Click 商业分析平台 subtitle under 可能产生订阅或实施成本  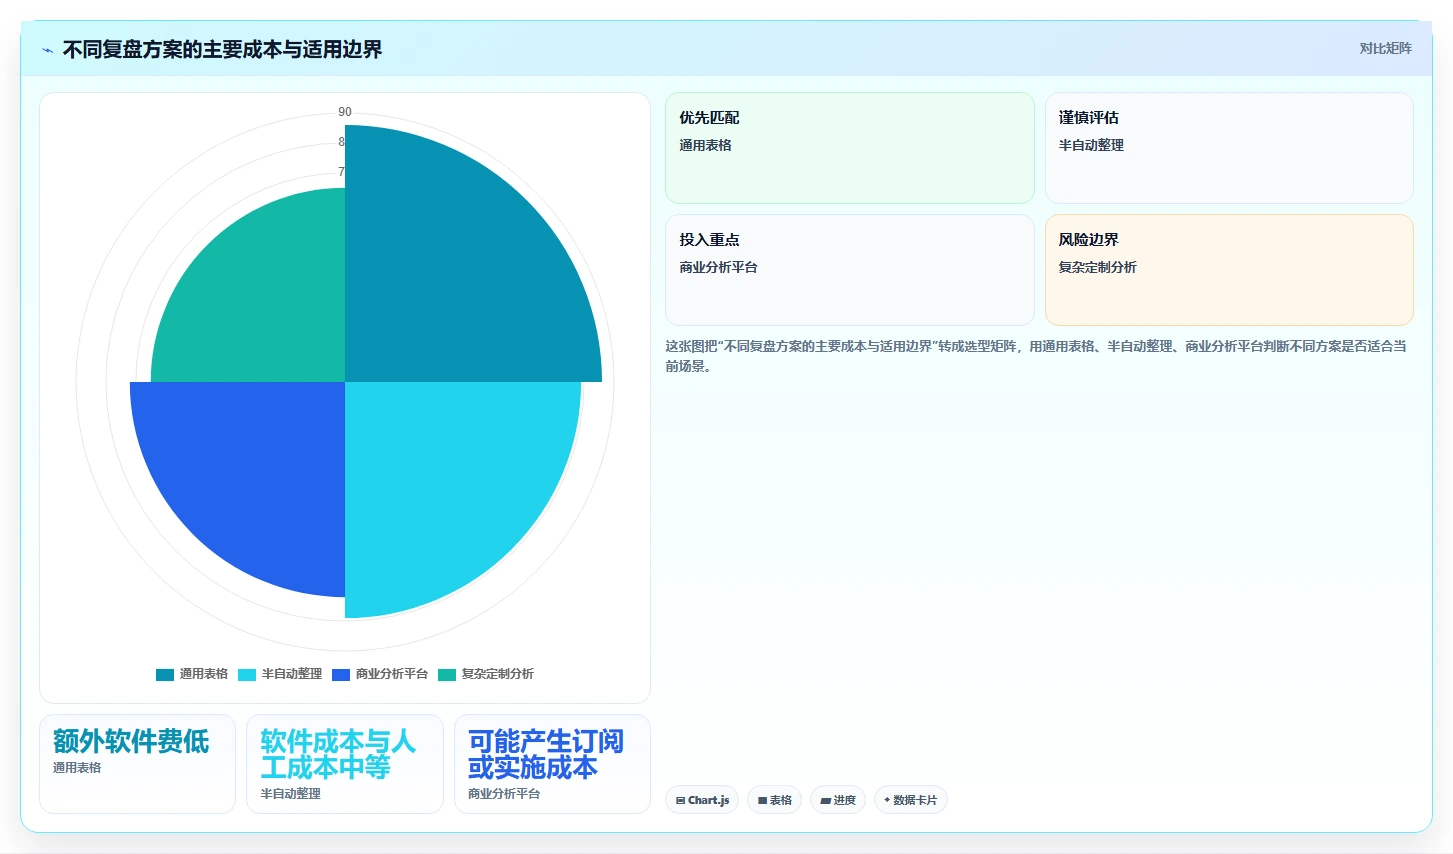(504, 794)
